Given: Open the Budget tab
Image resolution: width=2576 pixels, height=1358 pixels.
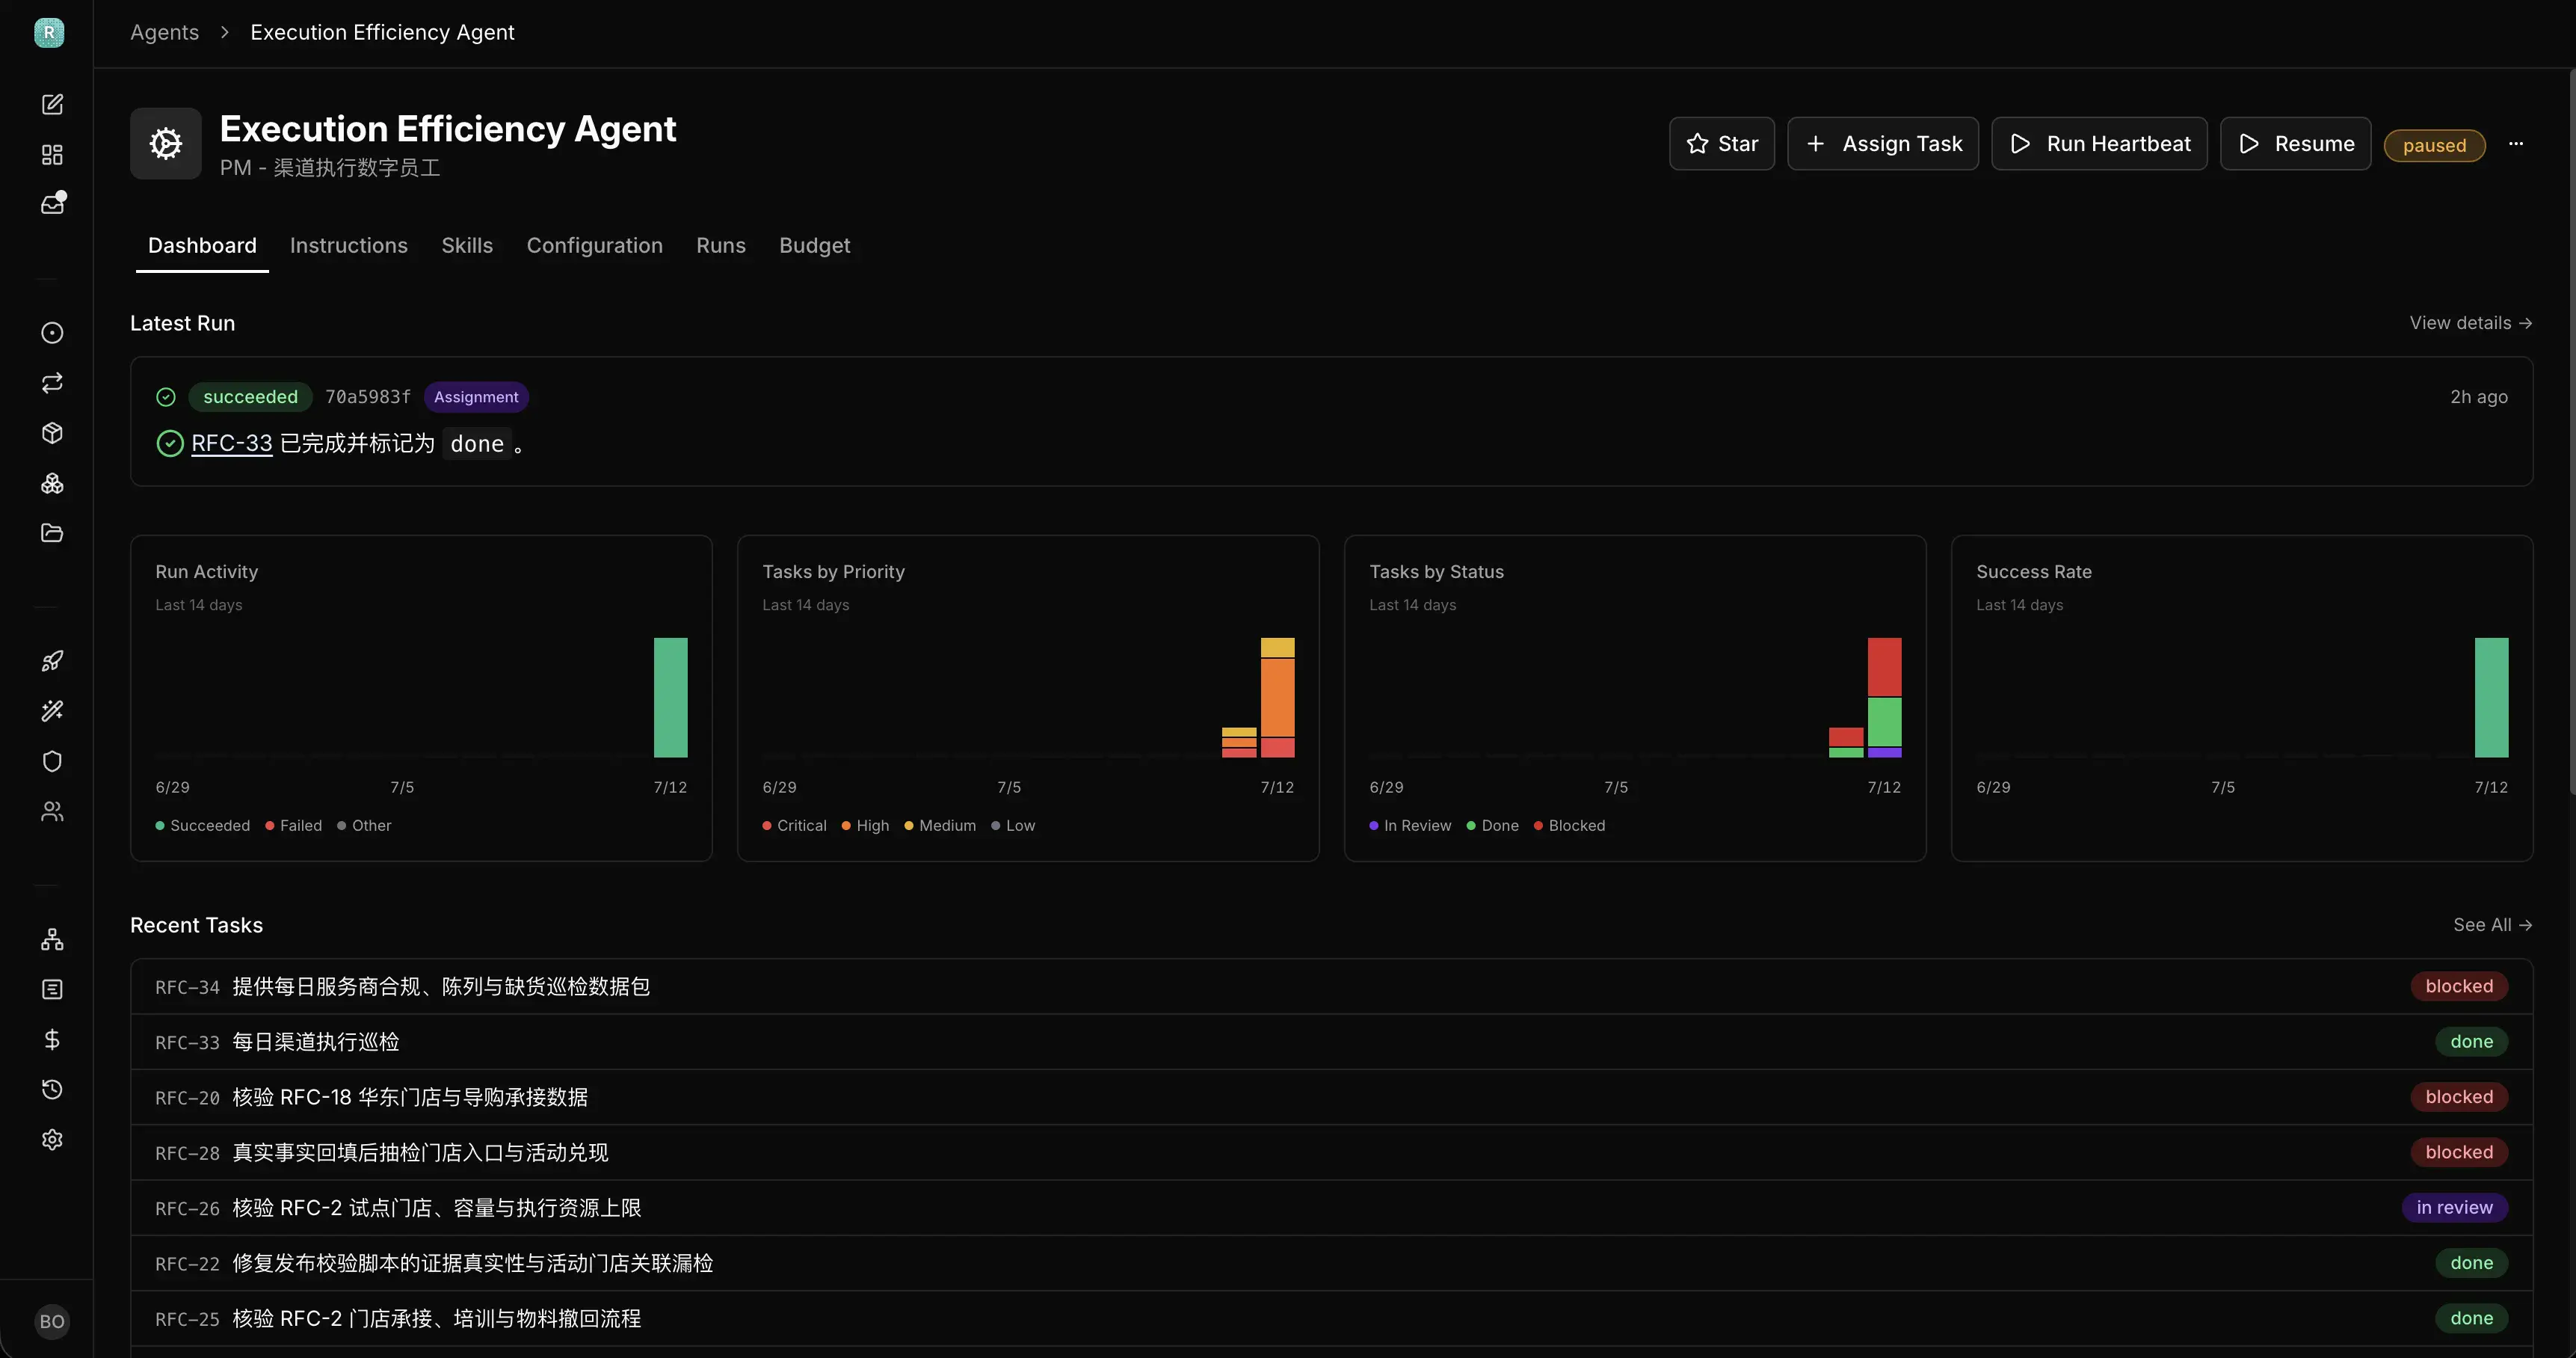Looking at the screenshot, I should click(x=815, y=245).
